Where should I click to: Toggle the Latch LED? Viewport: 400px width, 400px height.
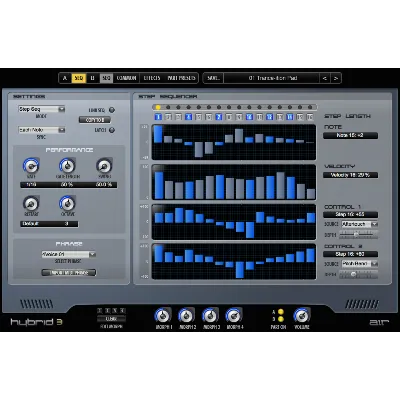[112, 130]
